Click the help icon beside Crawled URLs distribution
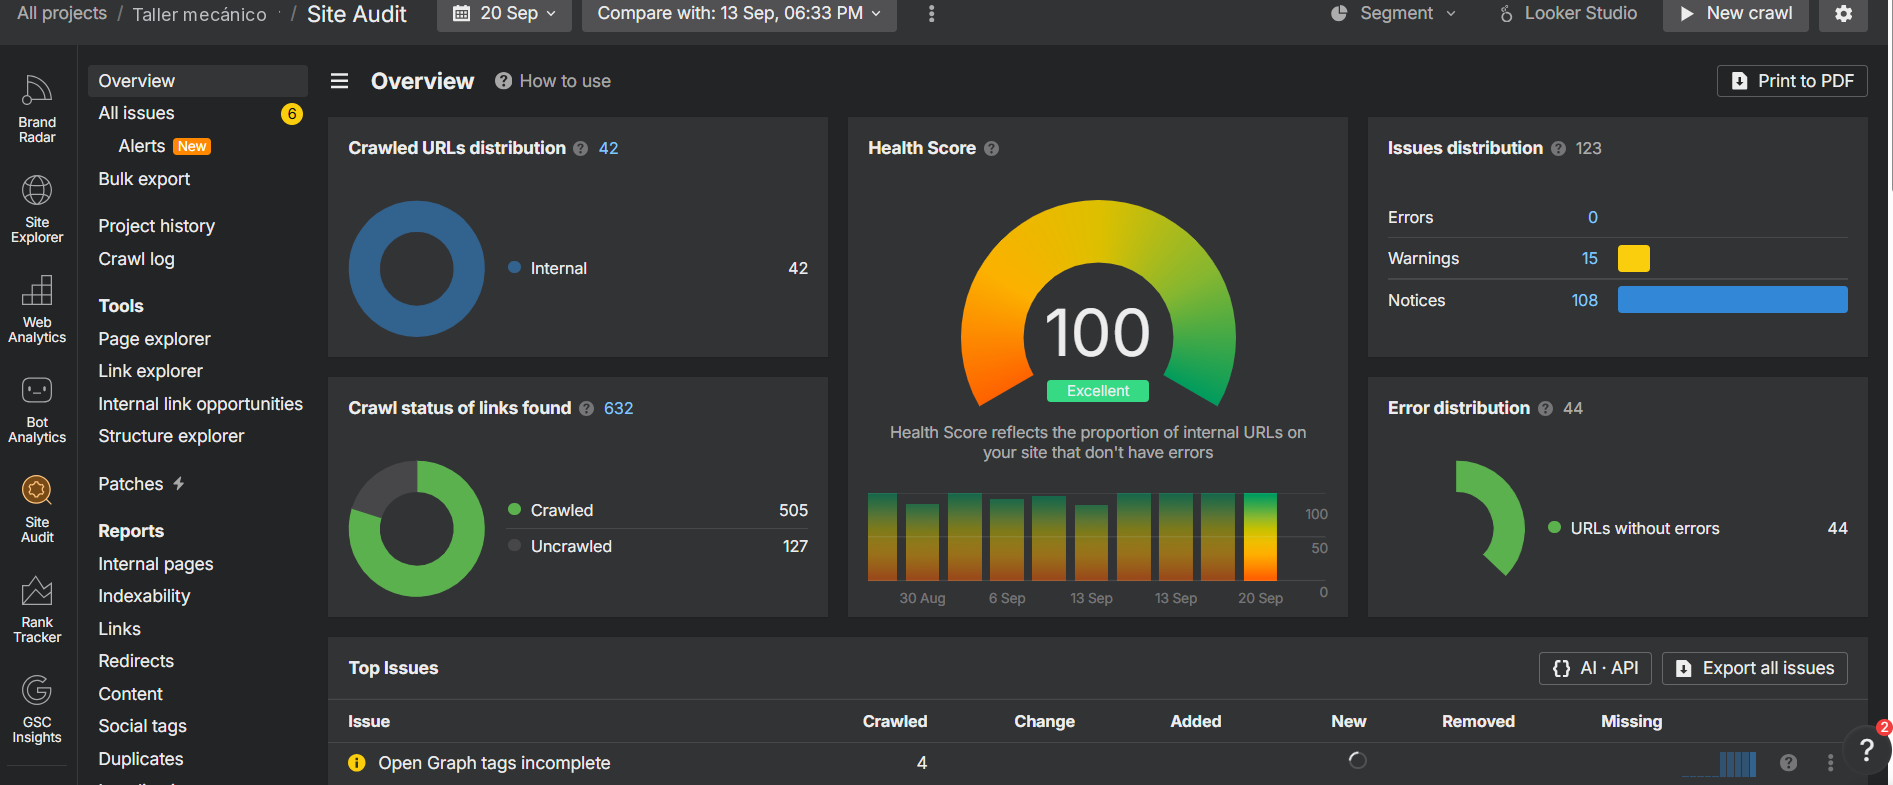 coord(580,149)
